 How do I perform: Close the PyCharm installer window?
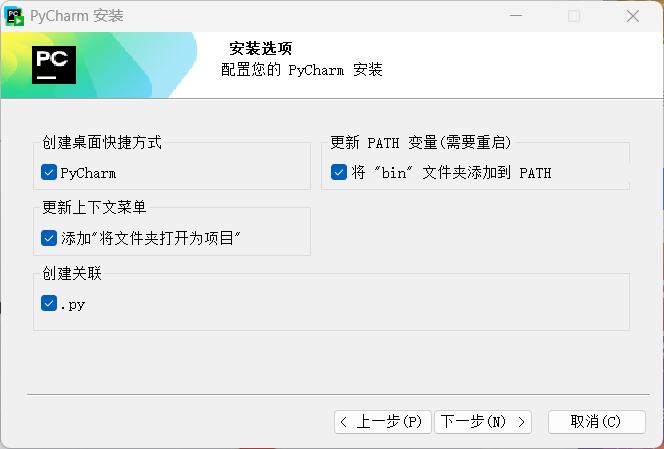(633, 16)
